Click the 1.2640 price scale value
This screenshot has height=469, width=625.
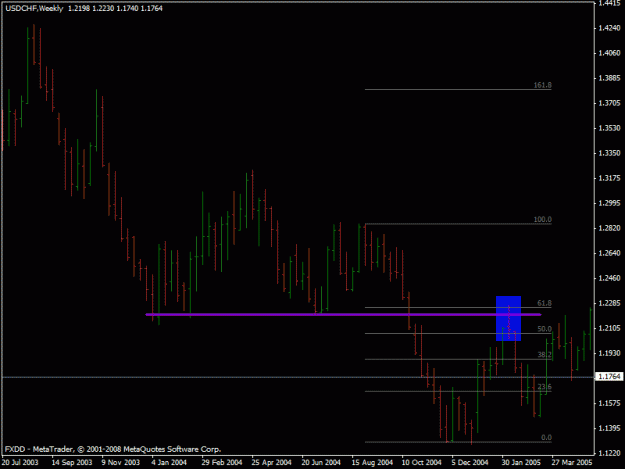[609, 253]
